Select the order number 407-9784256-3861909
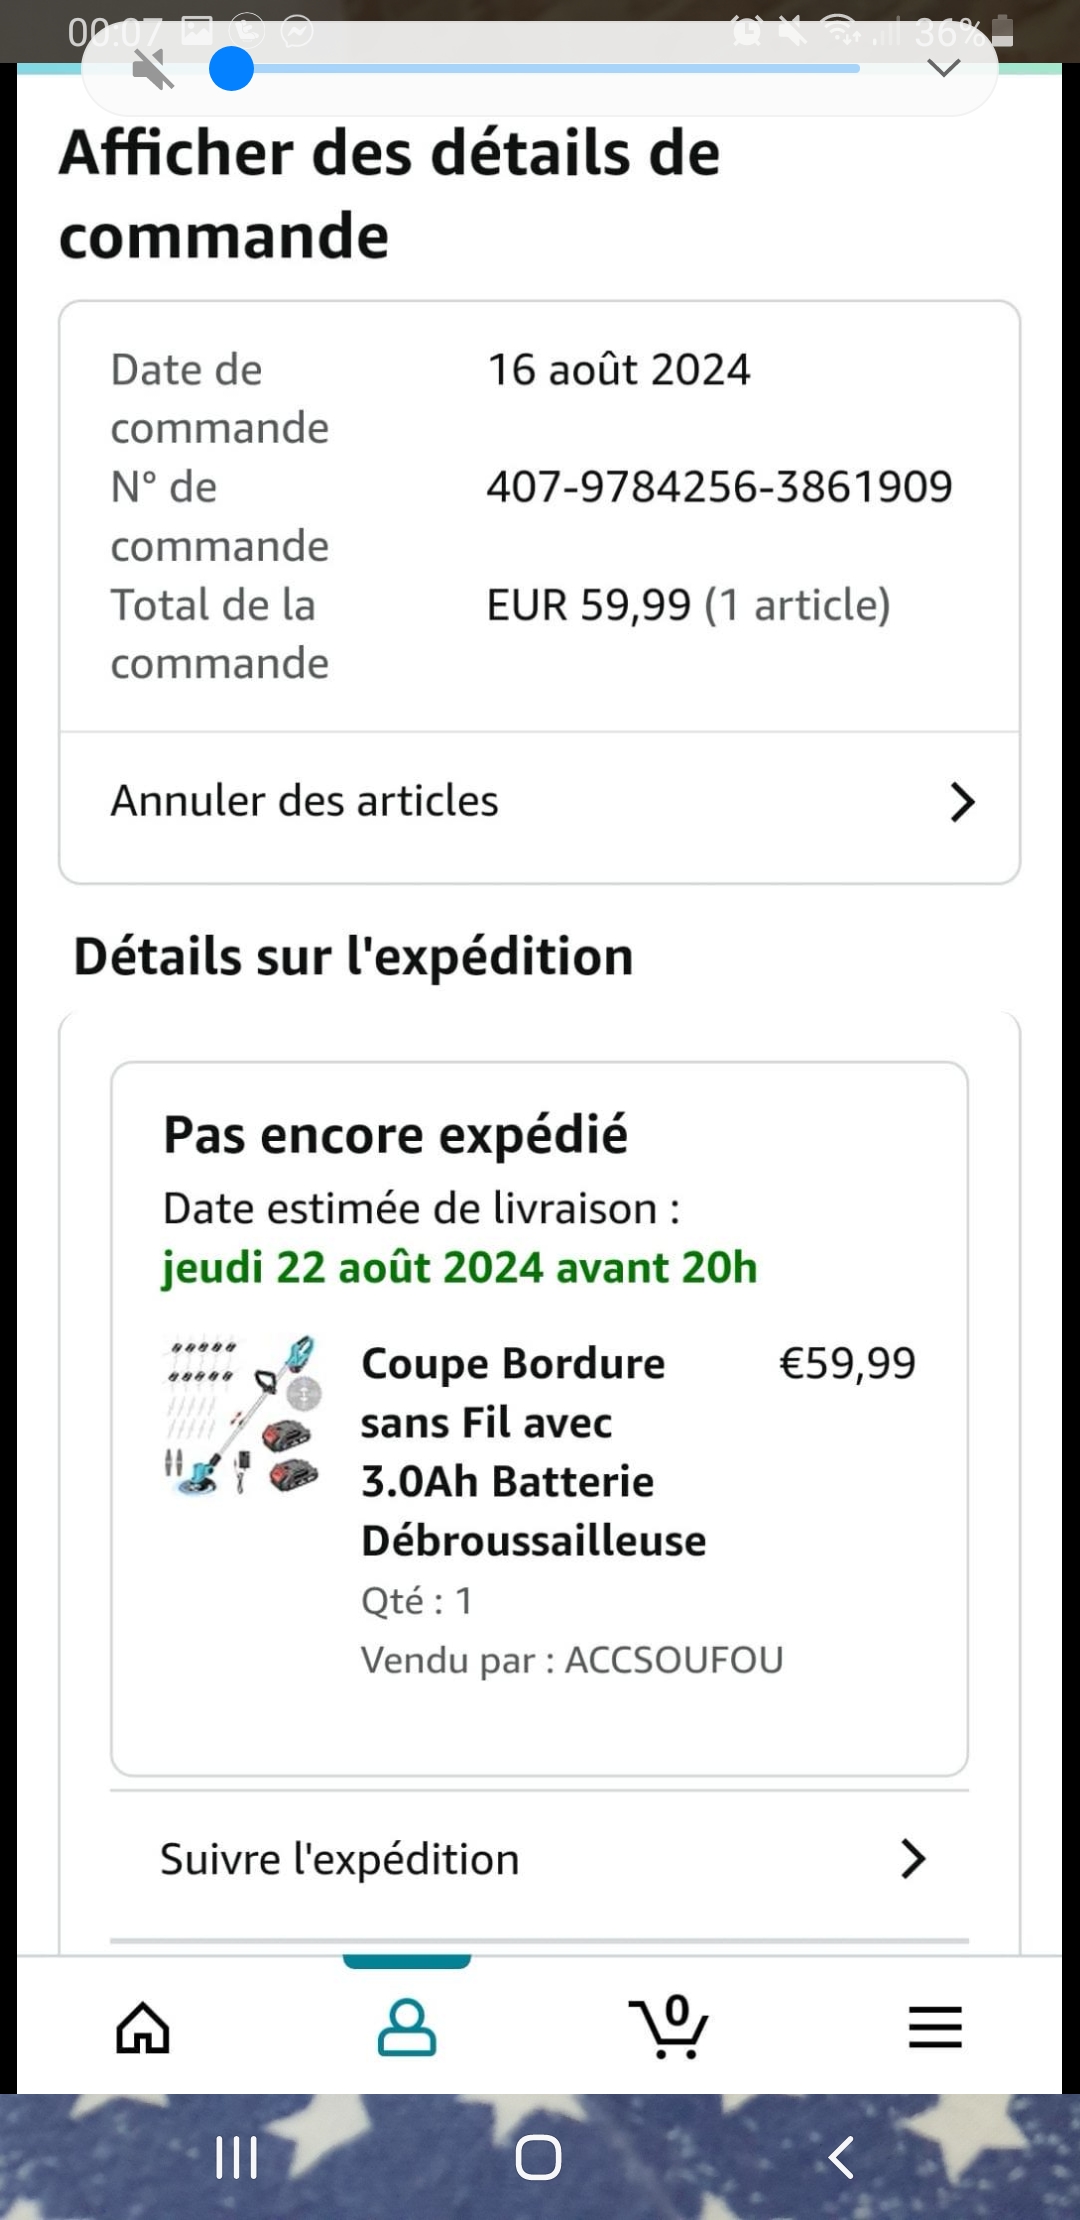The width and height of the screenshot is (1080, 2220). coord(719,487)
